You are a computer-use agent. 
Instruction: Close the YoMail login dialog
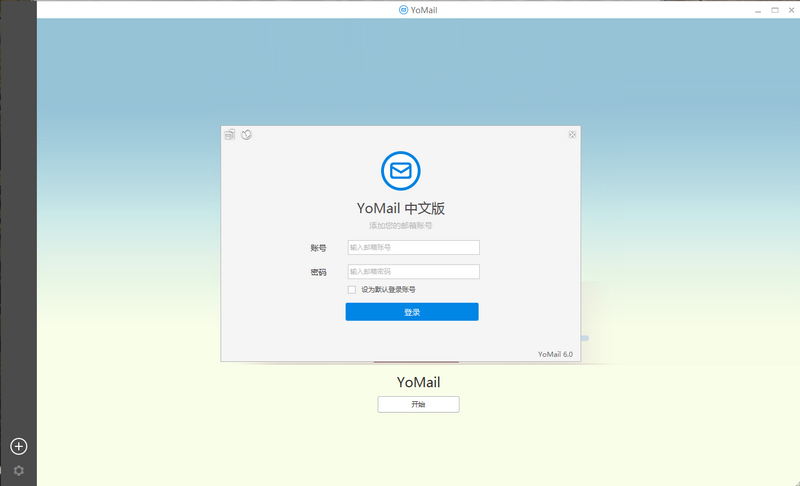point(572,135)
